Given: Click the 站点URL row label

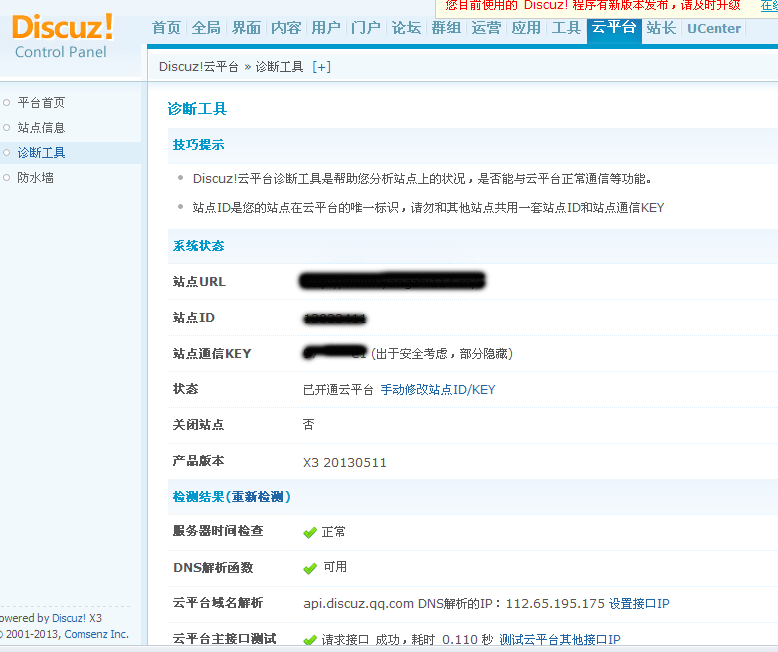Looking at the screenshot, I should click(199, 282).
